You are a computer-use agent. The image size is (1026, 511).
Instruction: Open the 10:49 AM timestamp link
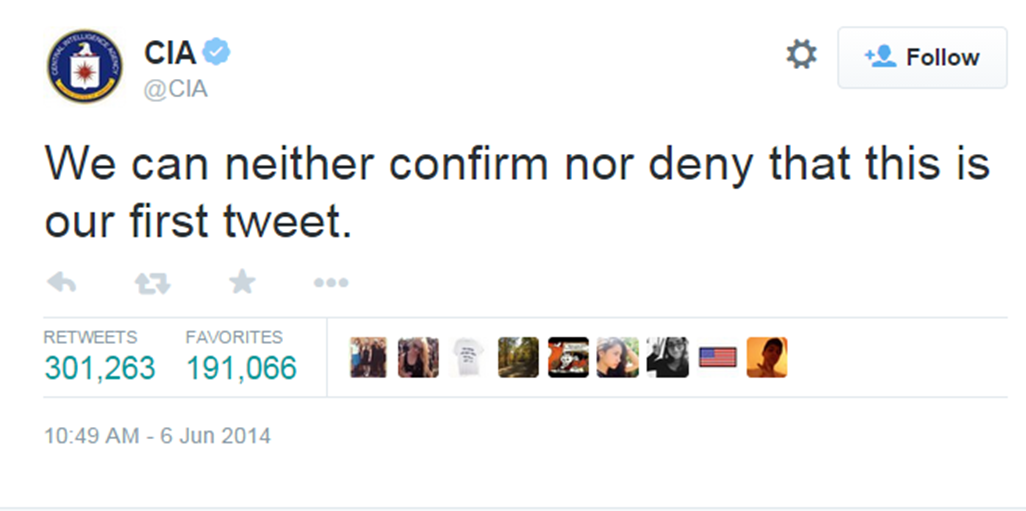click(x=157, y=437)
